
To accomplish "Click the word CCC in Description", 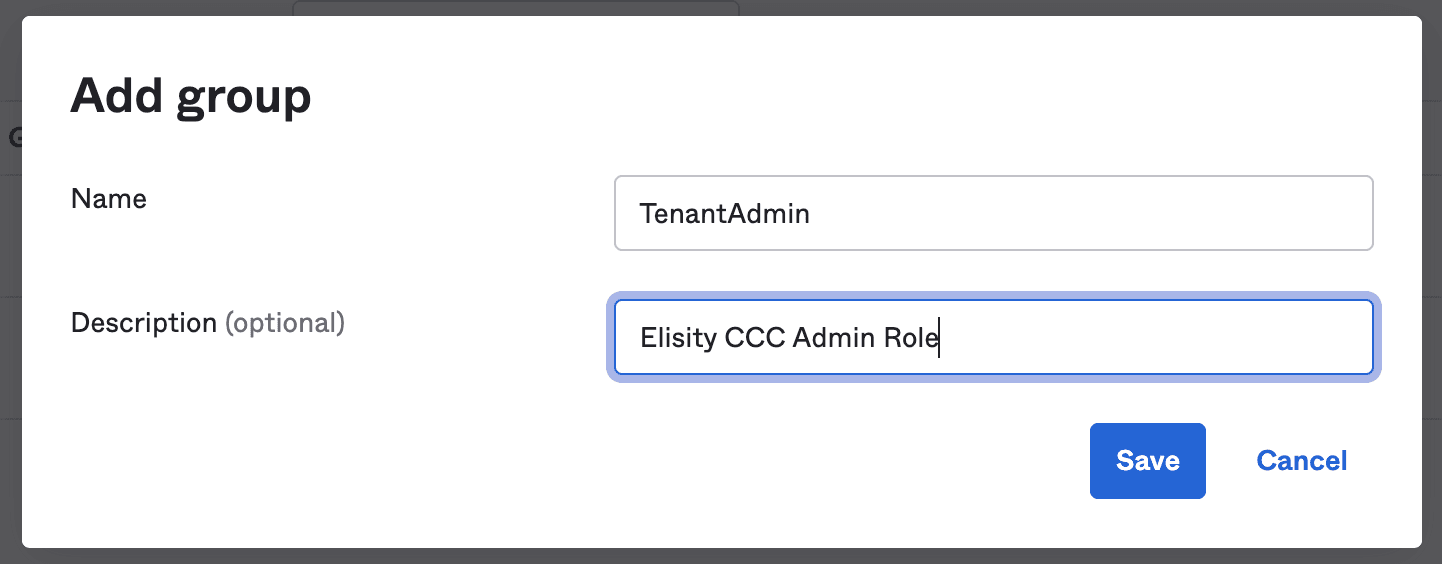I will 754,338.
